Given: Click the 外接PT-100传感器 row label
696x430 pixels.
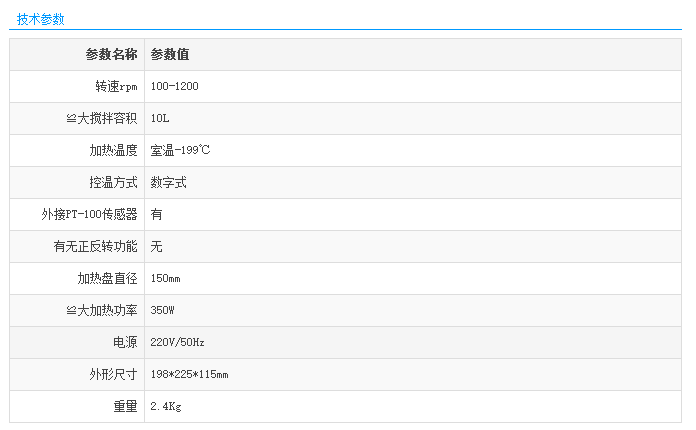Looking at the screenshot, I should [89, 215].
